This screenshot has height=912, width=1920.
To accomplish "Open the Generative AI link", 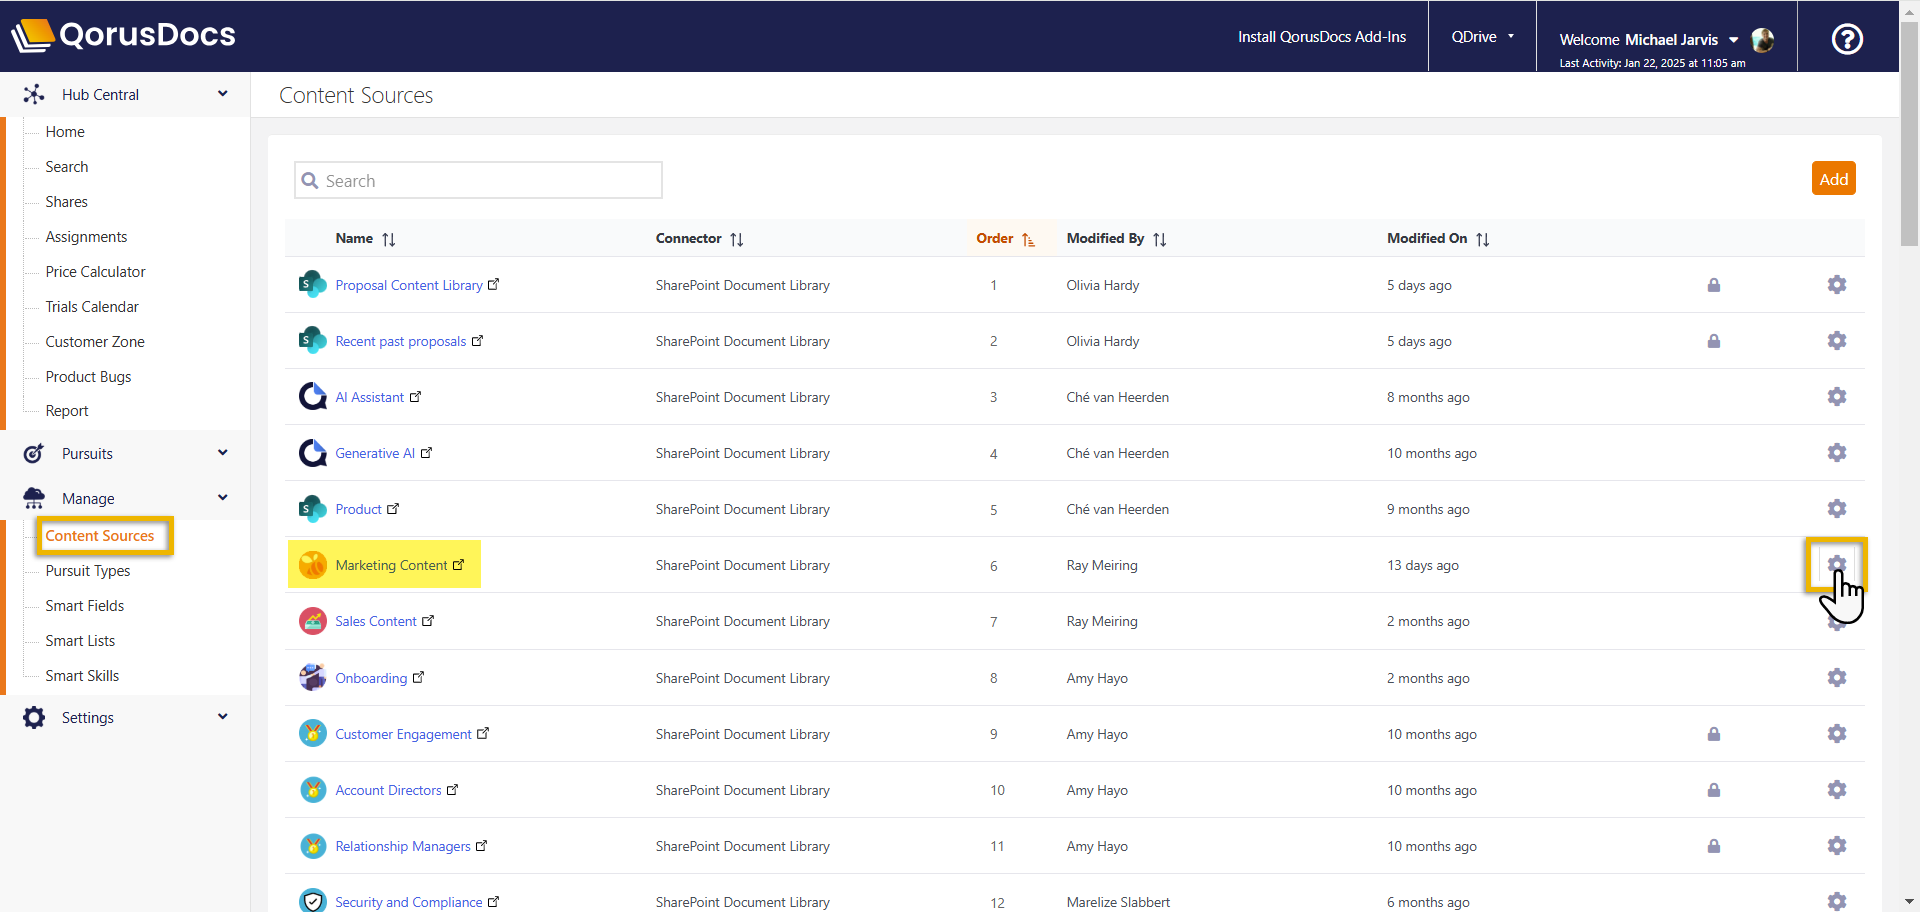I will point(375,453).
